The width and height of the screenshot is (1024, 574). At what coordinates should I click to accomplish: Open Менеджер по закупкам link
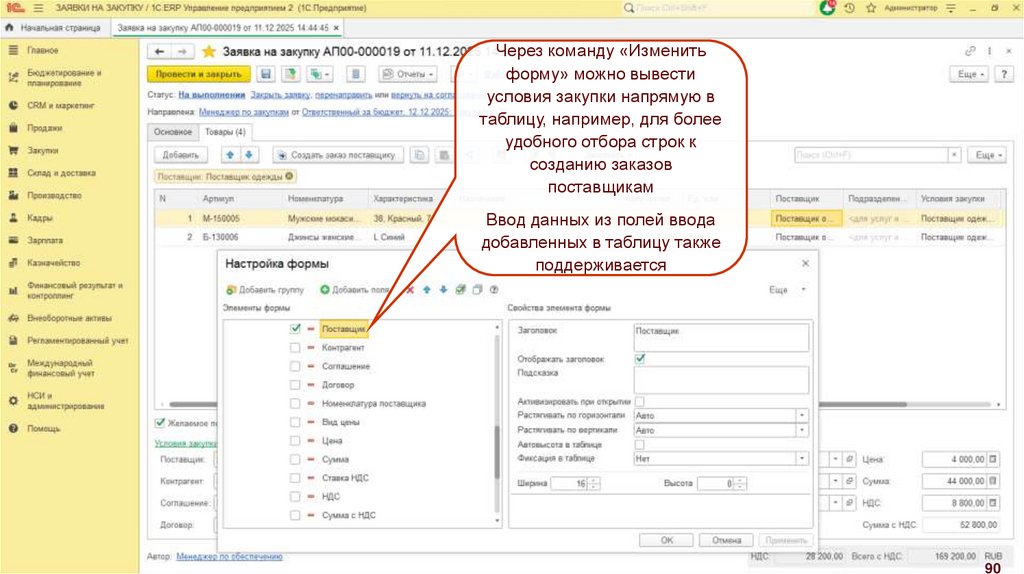pyautogui.click(x=244, y=112)
